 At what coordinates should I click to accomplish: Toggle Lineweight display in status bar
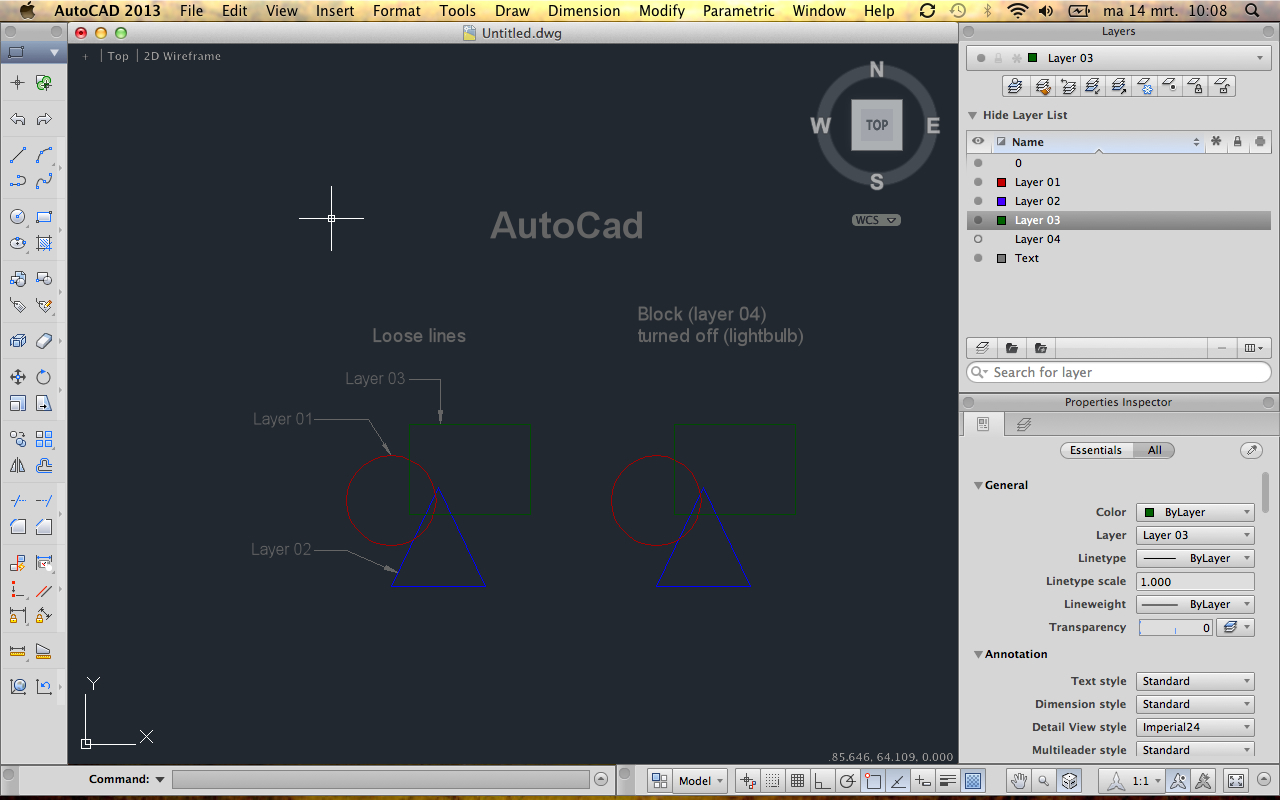point(948,780)
